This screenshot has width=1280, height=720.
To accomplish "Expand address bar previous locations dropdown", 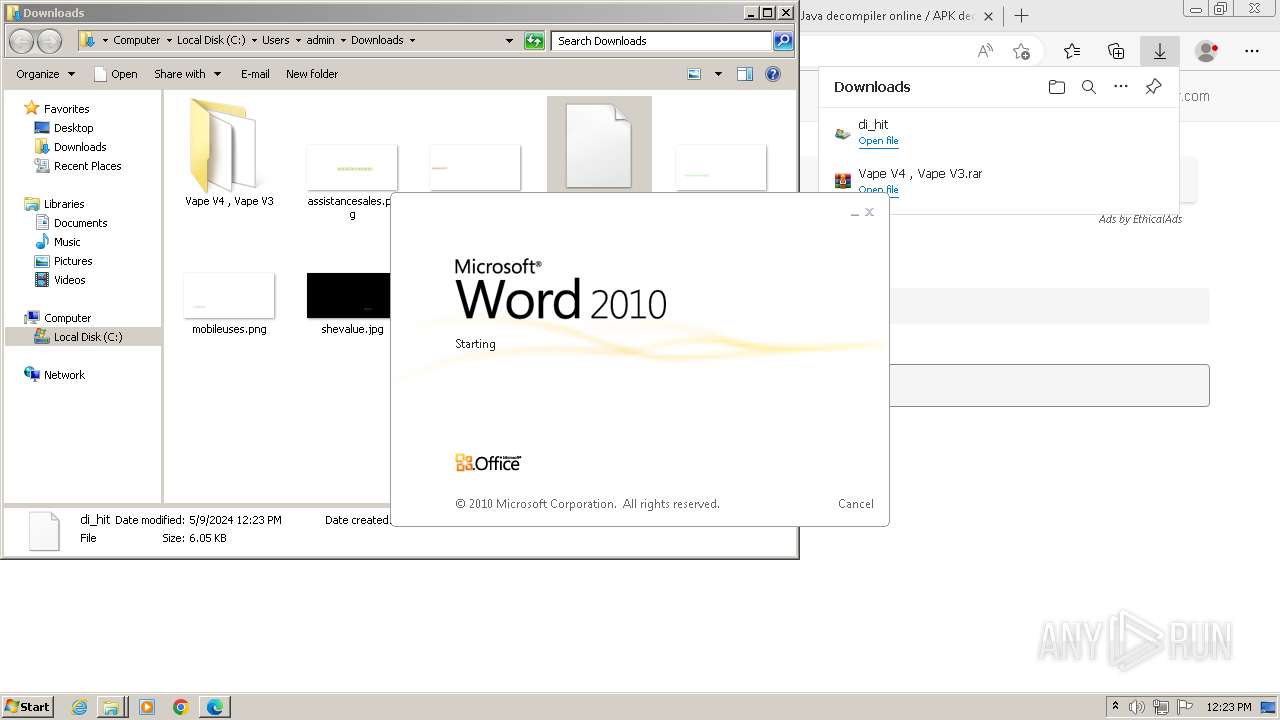I will click(509, 41).
